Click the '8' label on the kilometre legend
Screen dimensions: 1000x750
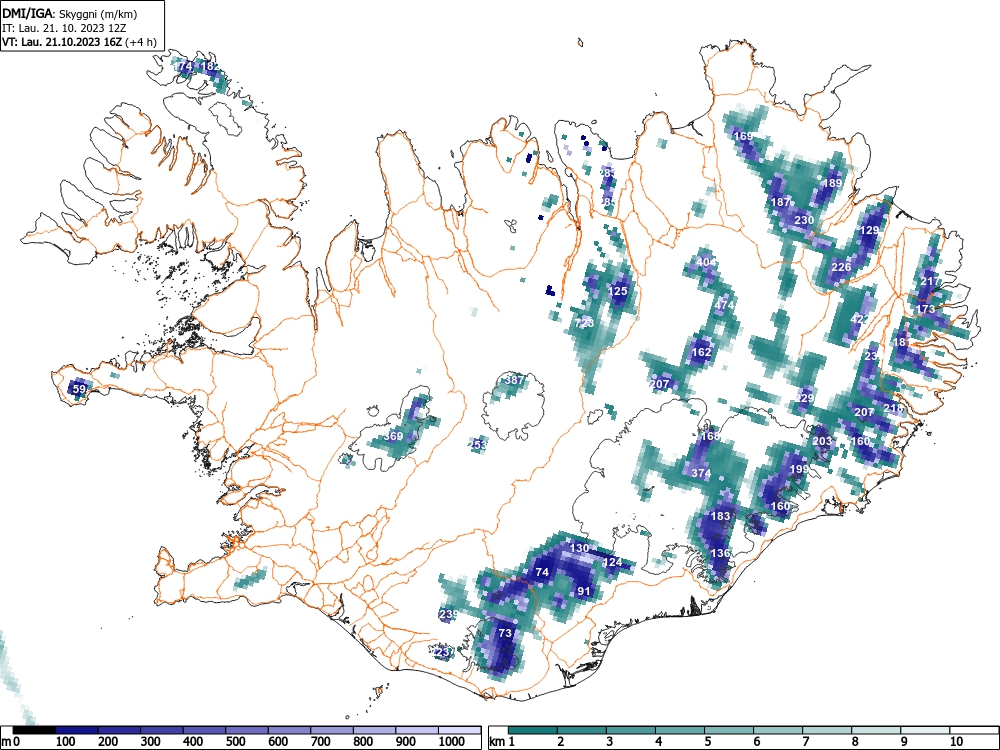[x=855, y=742]
